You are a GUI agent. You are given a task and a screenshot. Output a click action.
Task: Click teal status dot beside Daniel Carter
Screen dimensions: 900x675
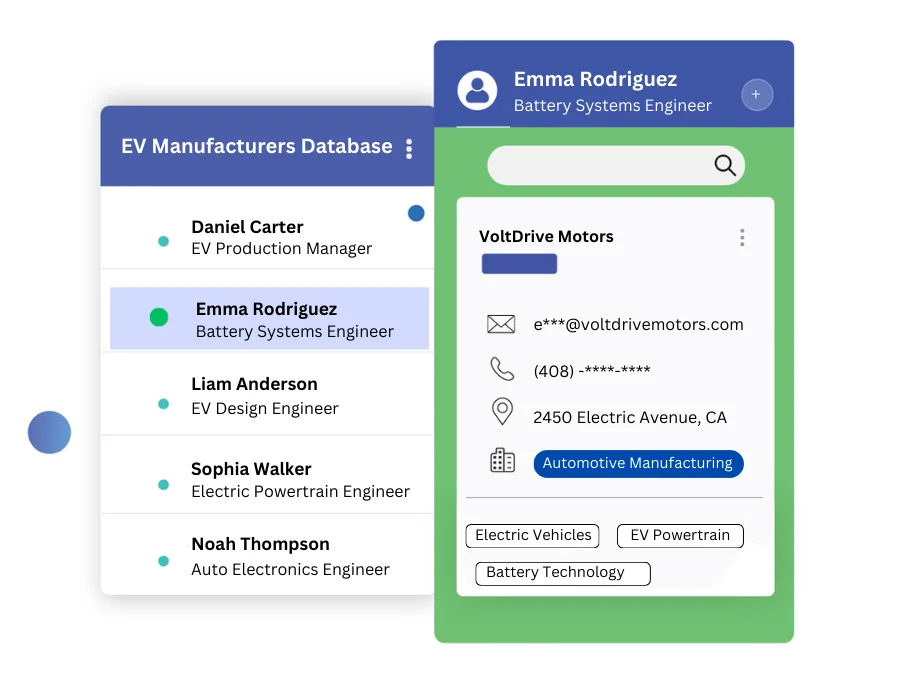164,241
